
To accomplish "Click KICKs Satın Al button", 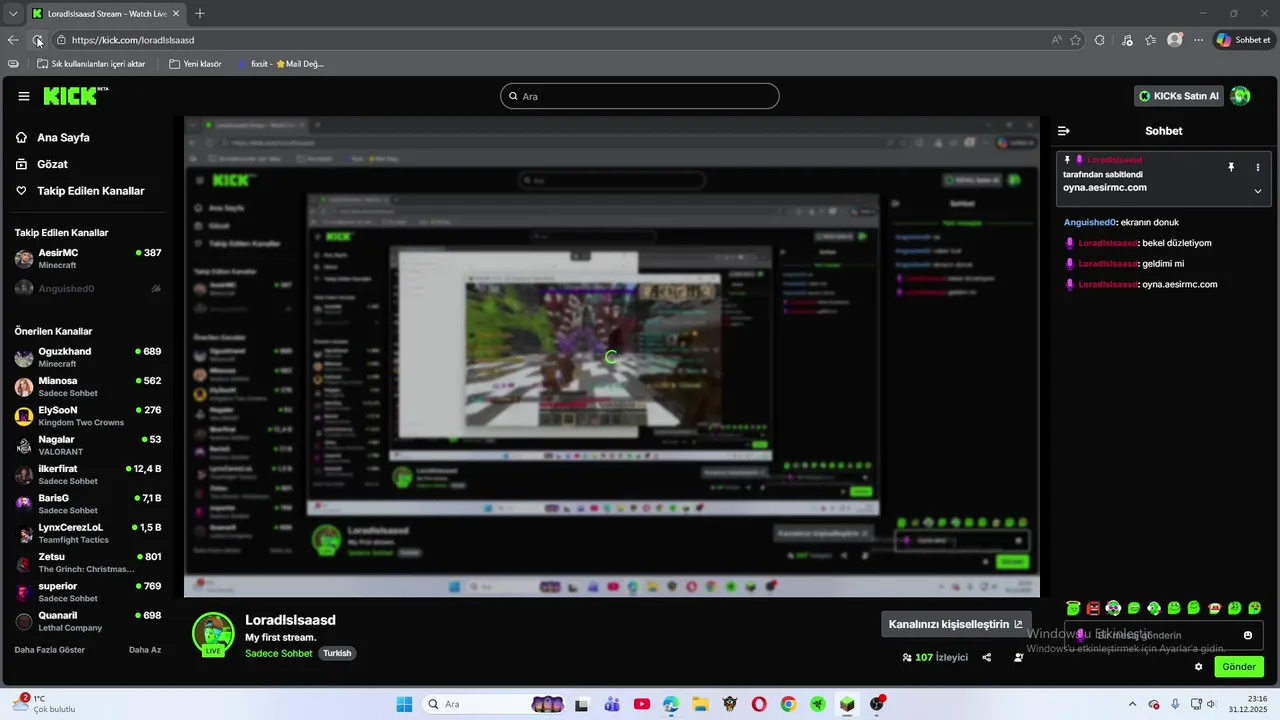I will coord(1179,96).
